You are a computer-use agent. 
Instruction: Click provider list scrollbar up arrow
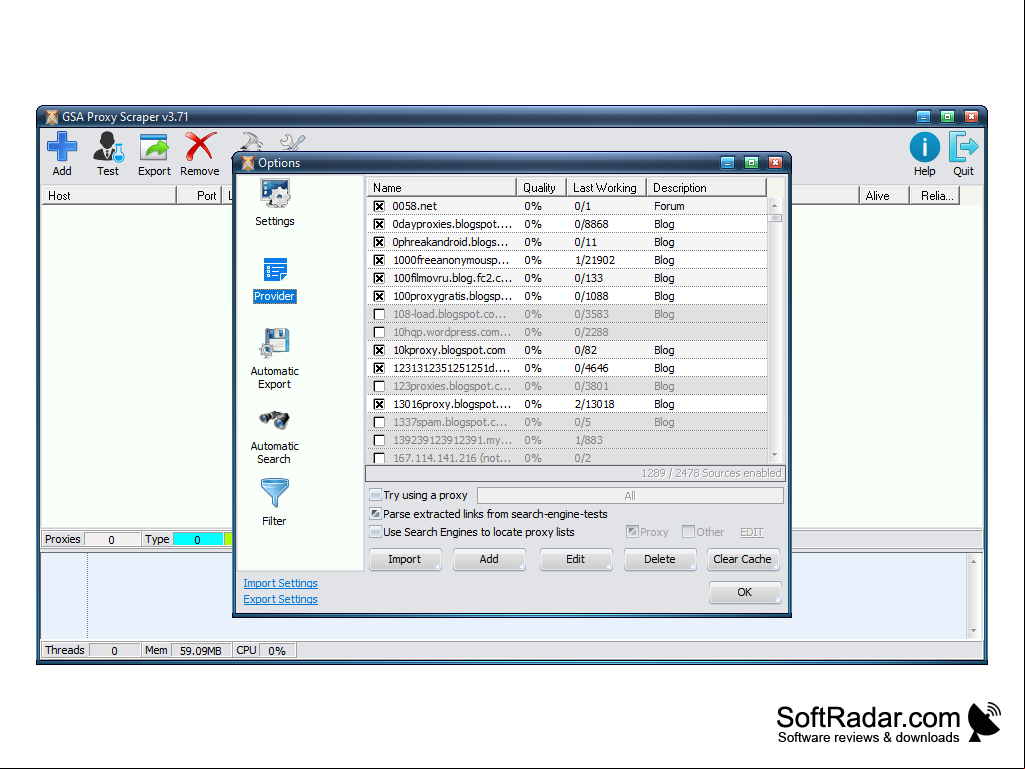point(775,205)
